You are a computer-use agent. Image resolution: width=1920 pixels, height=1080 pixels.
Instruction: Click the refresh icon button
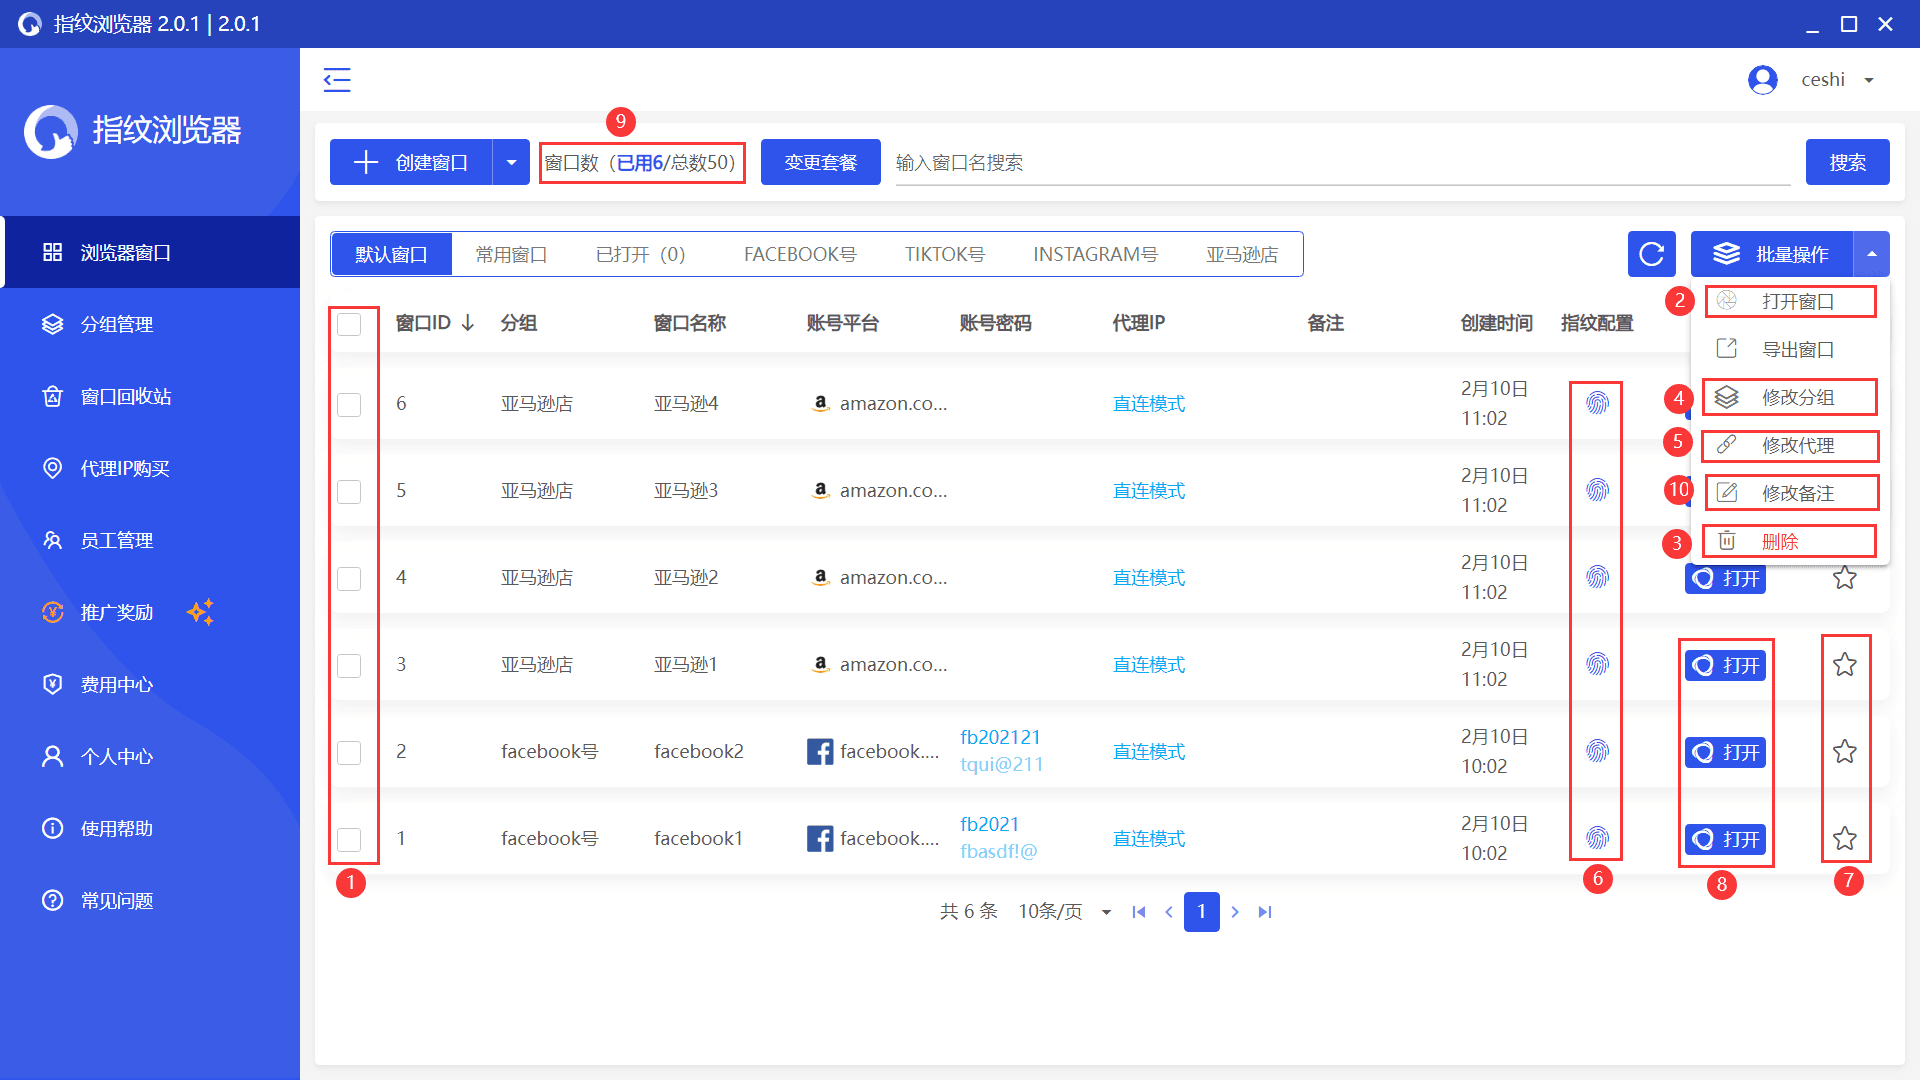1651,254
